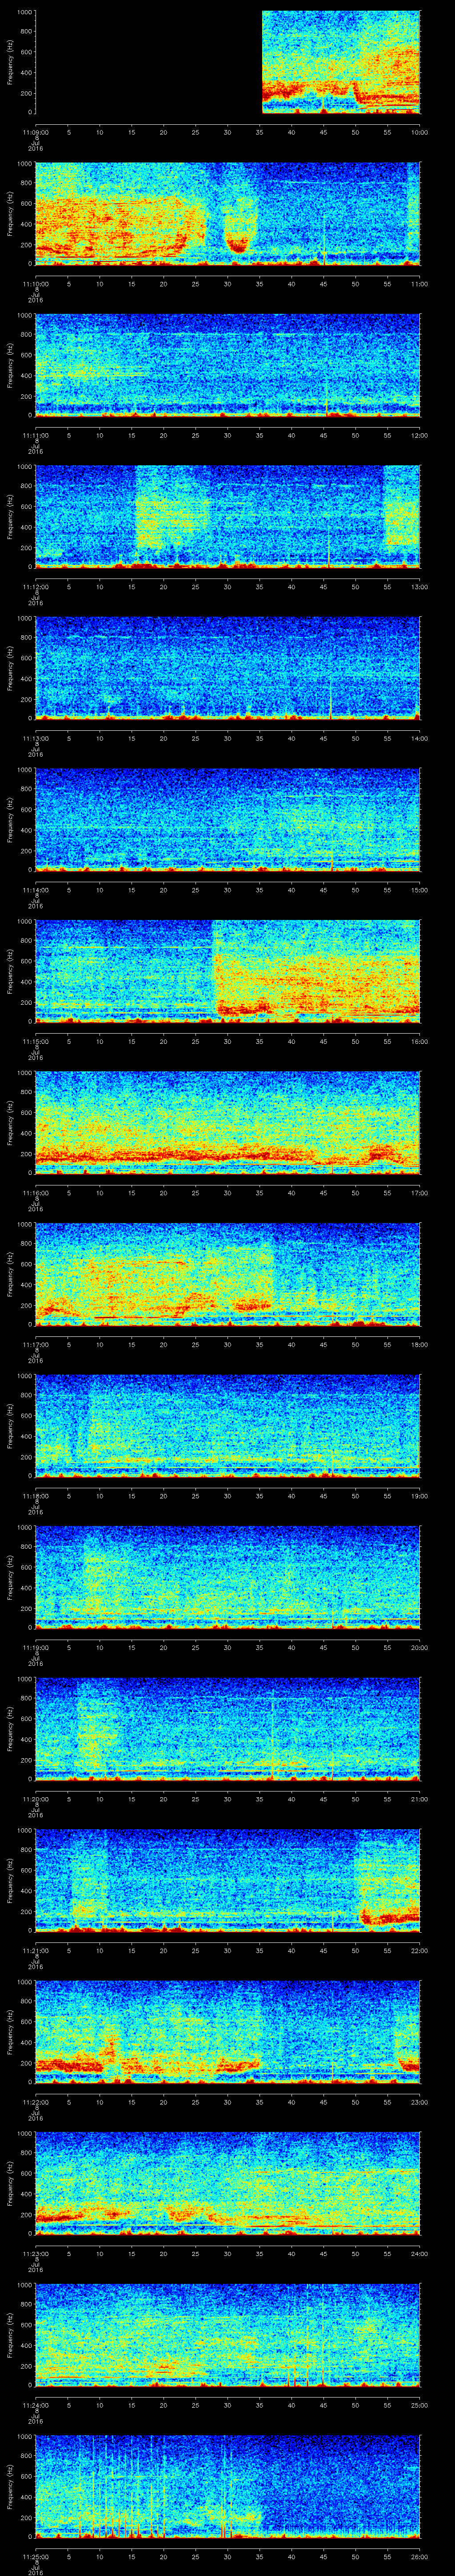Select the spectrogram panel starting at 11:16:00
Viewport: 455px width, 2576px height.
227,1123
